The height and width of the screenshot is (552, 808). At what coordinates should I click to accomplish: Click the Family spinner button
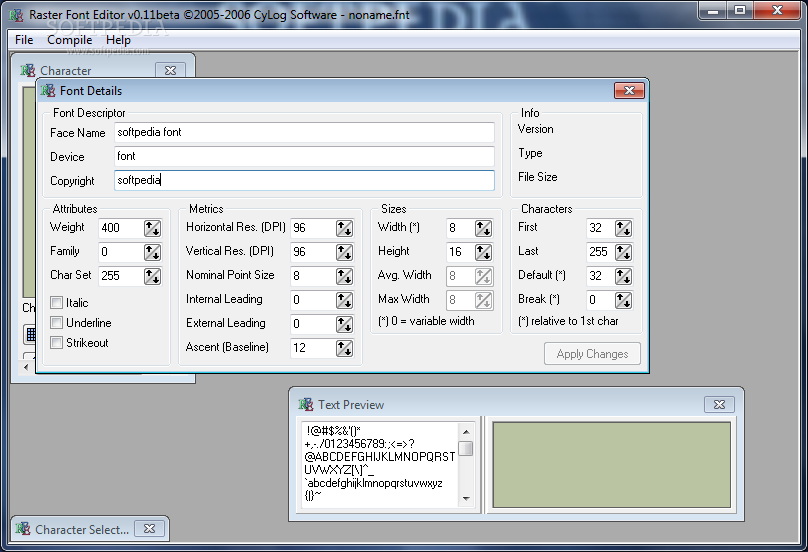tap(152, 252)
